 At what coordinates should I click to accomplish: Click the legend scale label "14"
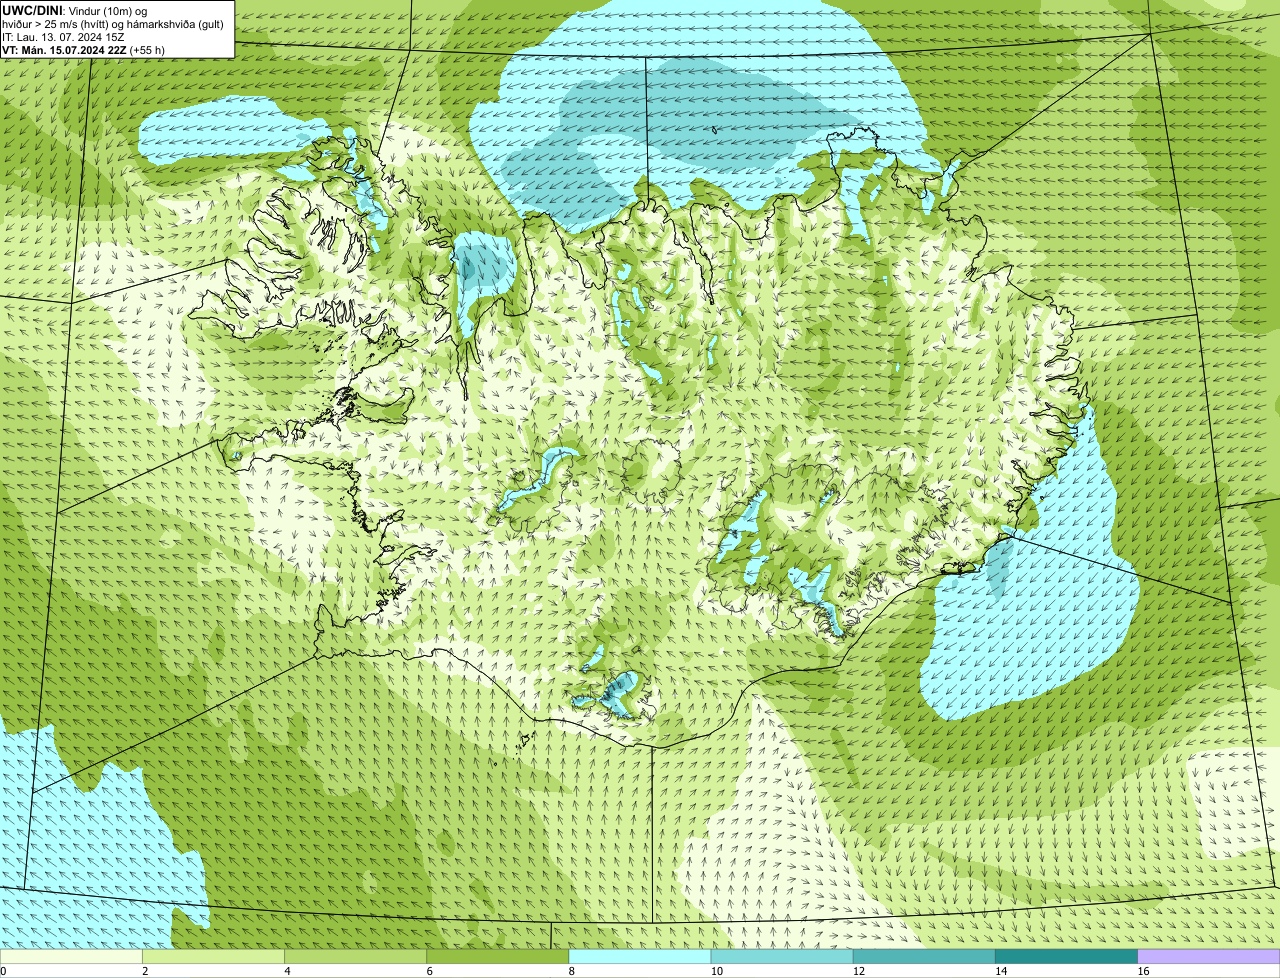[x=1000, y=971]
